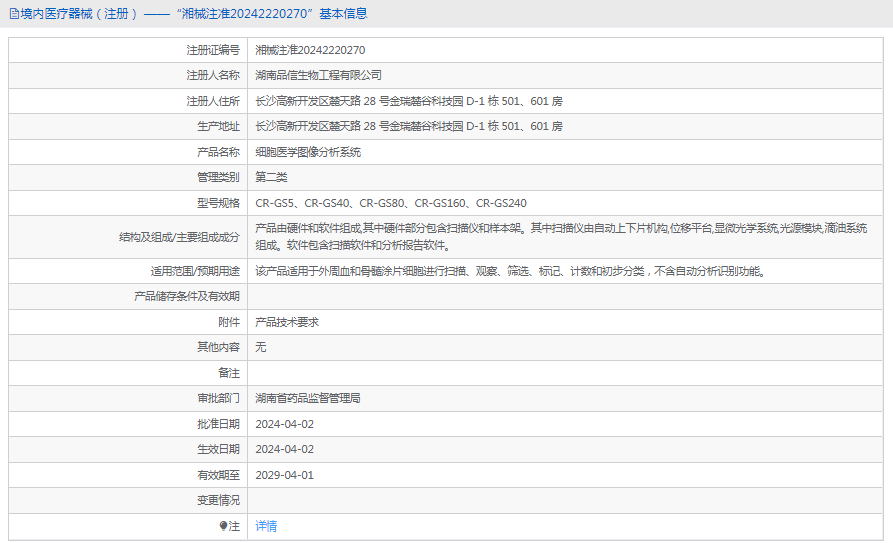Click expiry date 2029-04-01
The image size is (893, 543).
(x=285, y=475)
